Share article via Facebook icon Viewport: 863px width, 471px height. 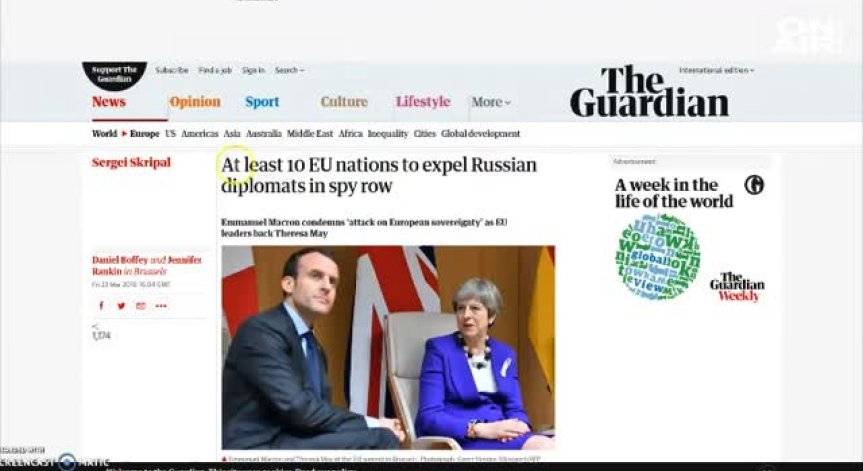[101, 306]
